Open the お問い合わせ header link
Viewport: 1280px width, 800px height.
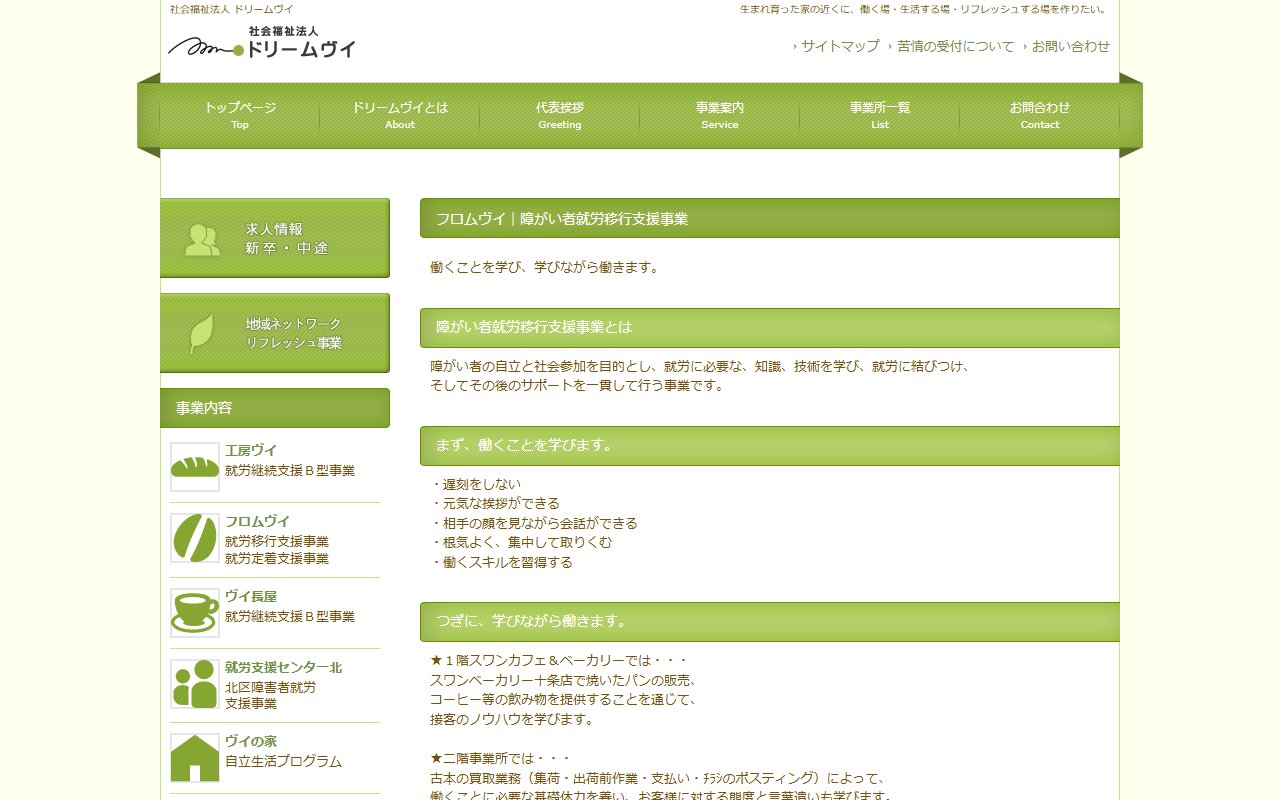[1071, 46]
